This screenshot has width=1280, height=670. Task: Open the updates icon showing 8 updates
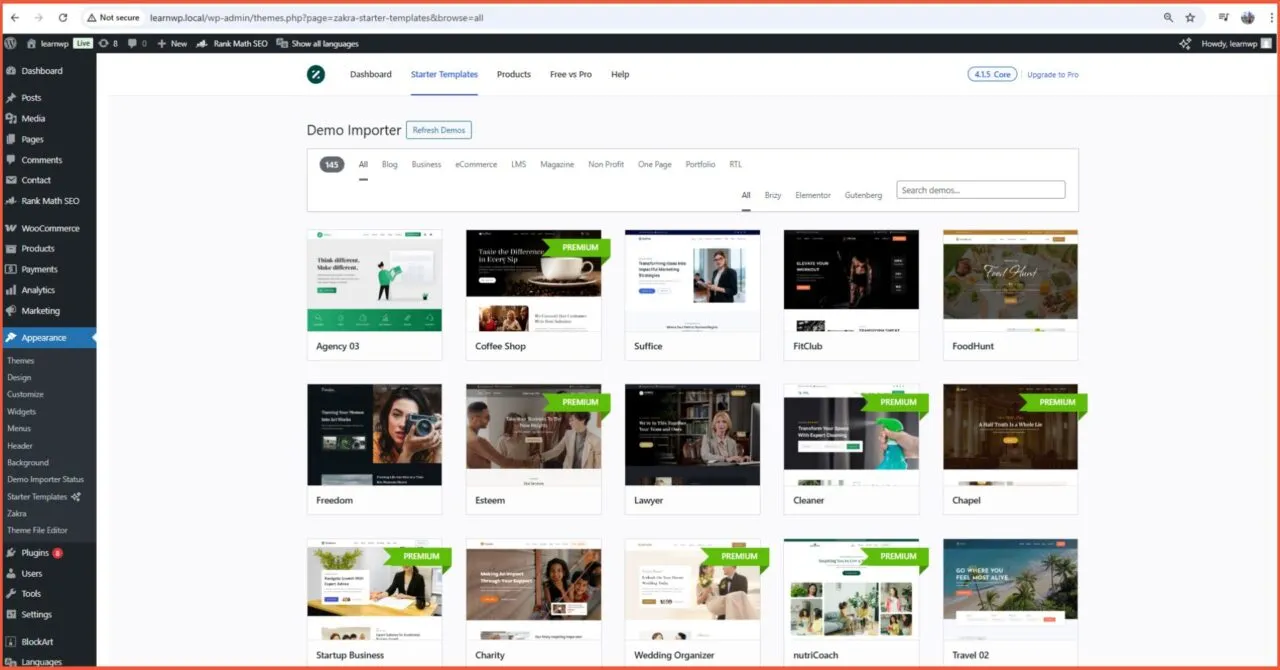pyautogui.click(x=107, y=43)
